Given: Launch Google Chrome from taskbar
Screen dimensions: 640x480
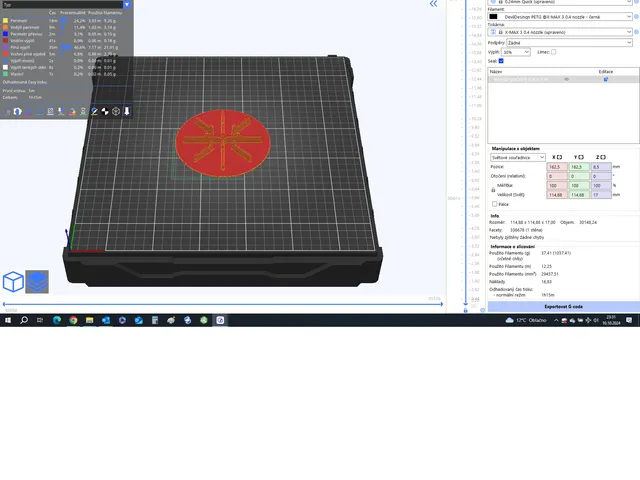Looking at the screenshot, I should 73,320.
